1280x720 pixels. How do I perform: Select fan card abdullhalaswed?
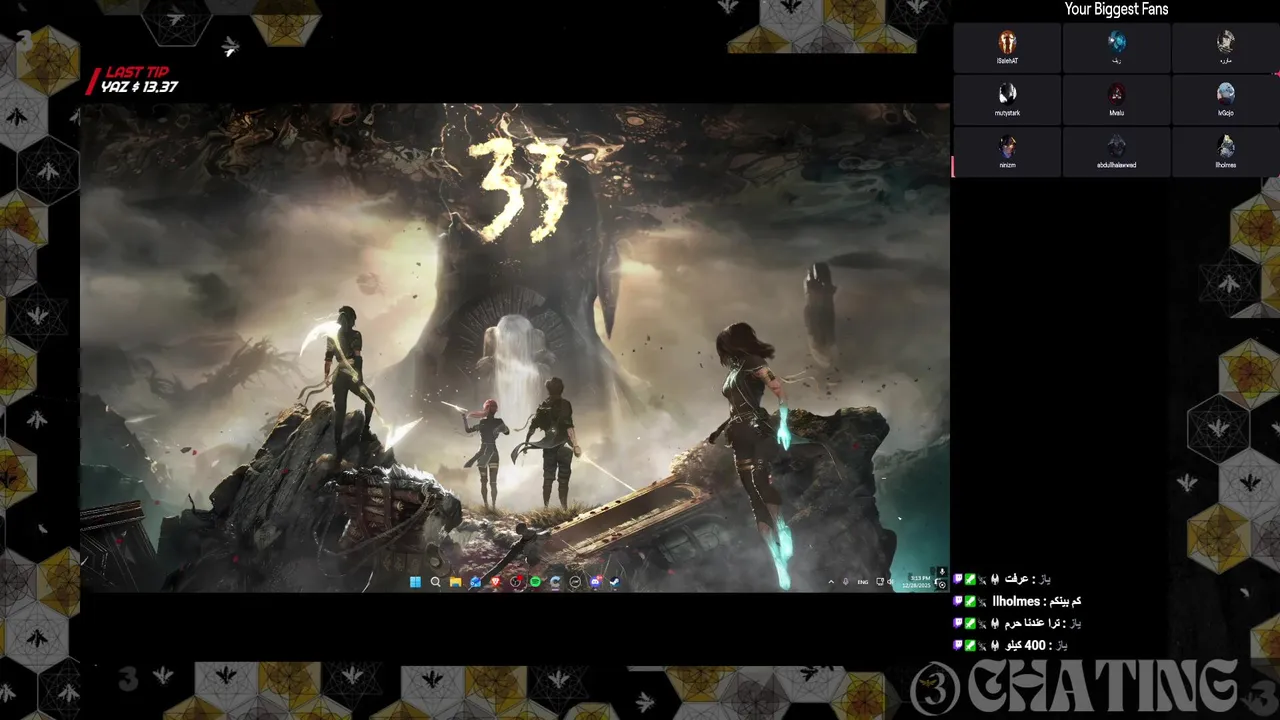click(x=1116, y=151)
